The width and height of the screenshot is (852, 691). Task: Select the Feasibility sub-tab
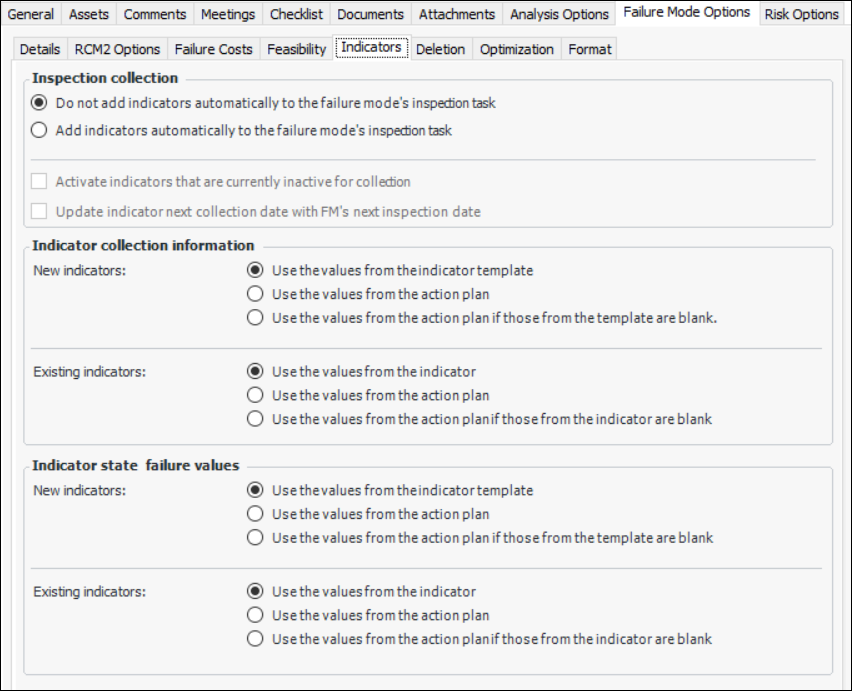click(x=296, y=49)
